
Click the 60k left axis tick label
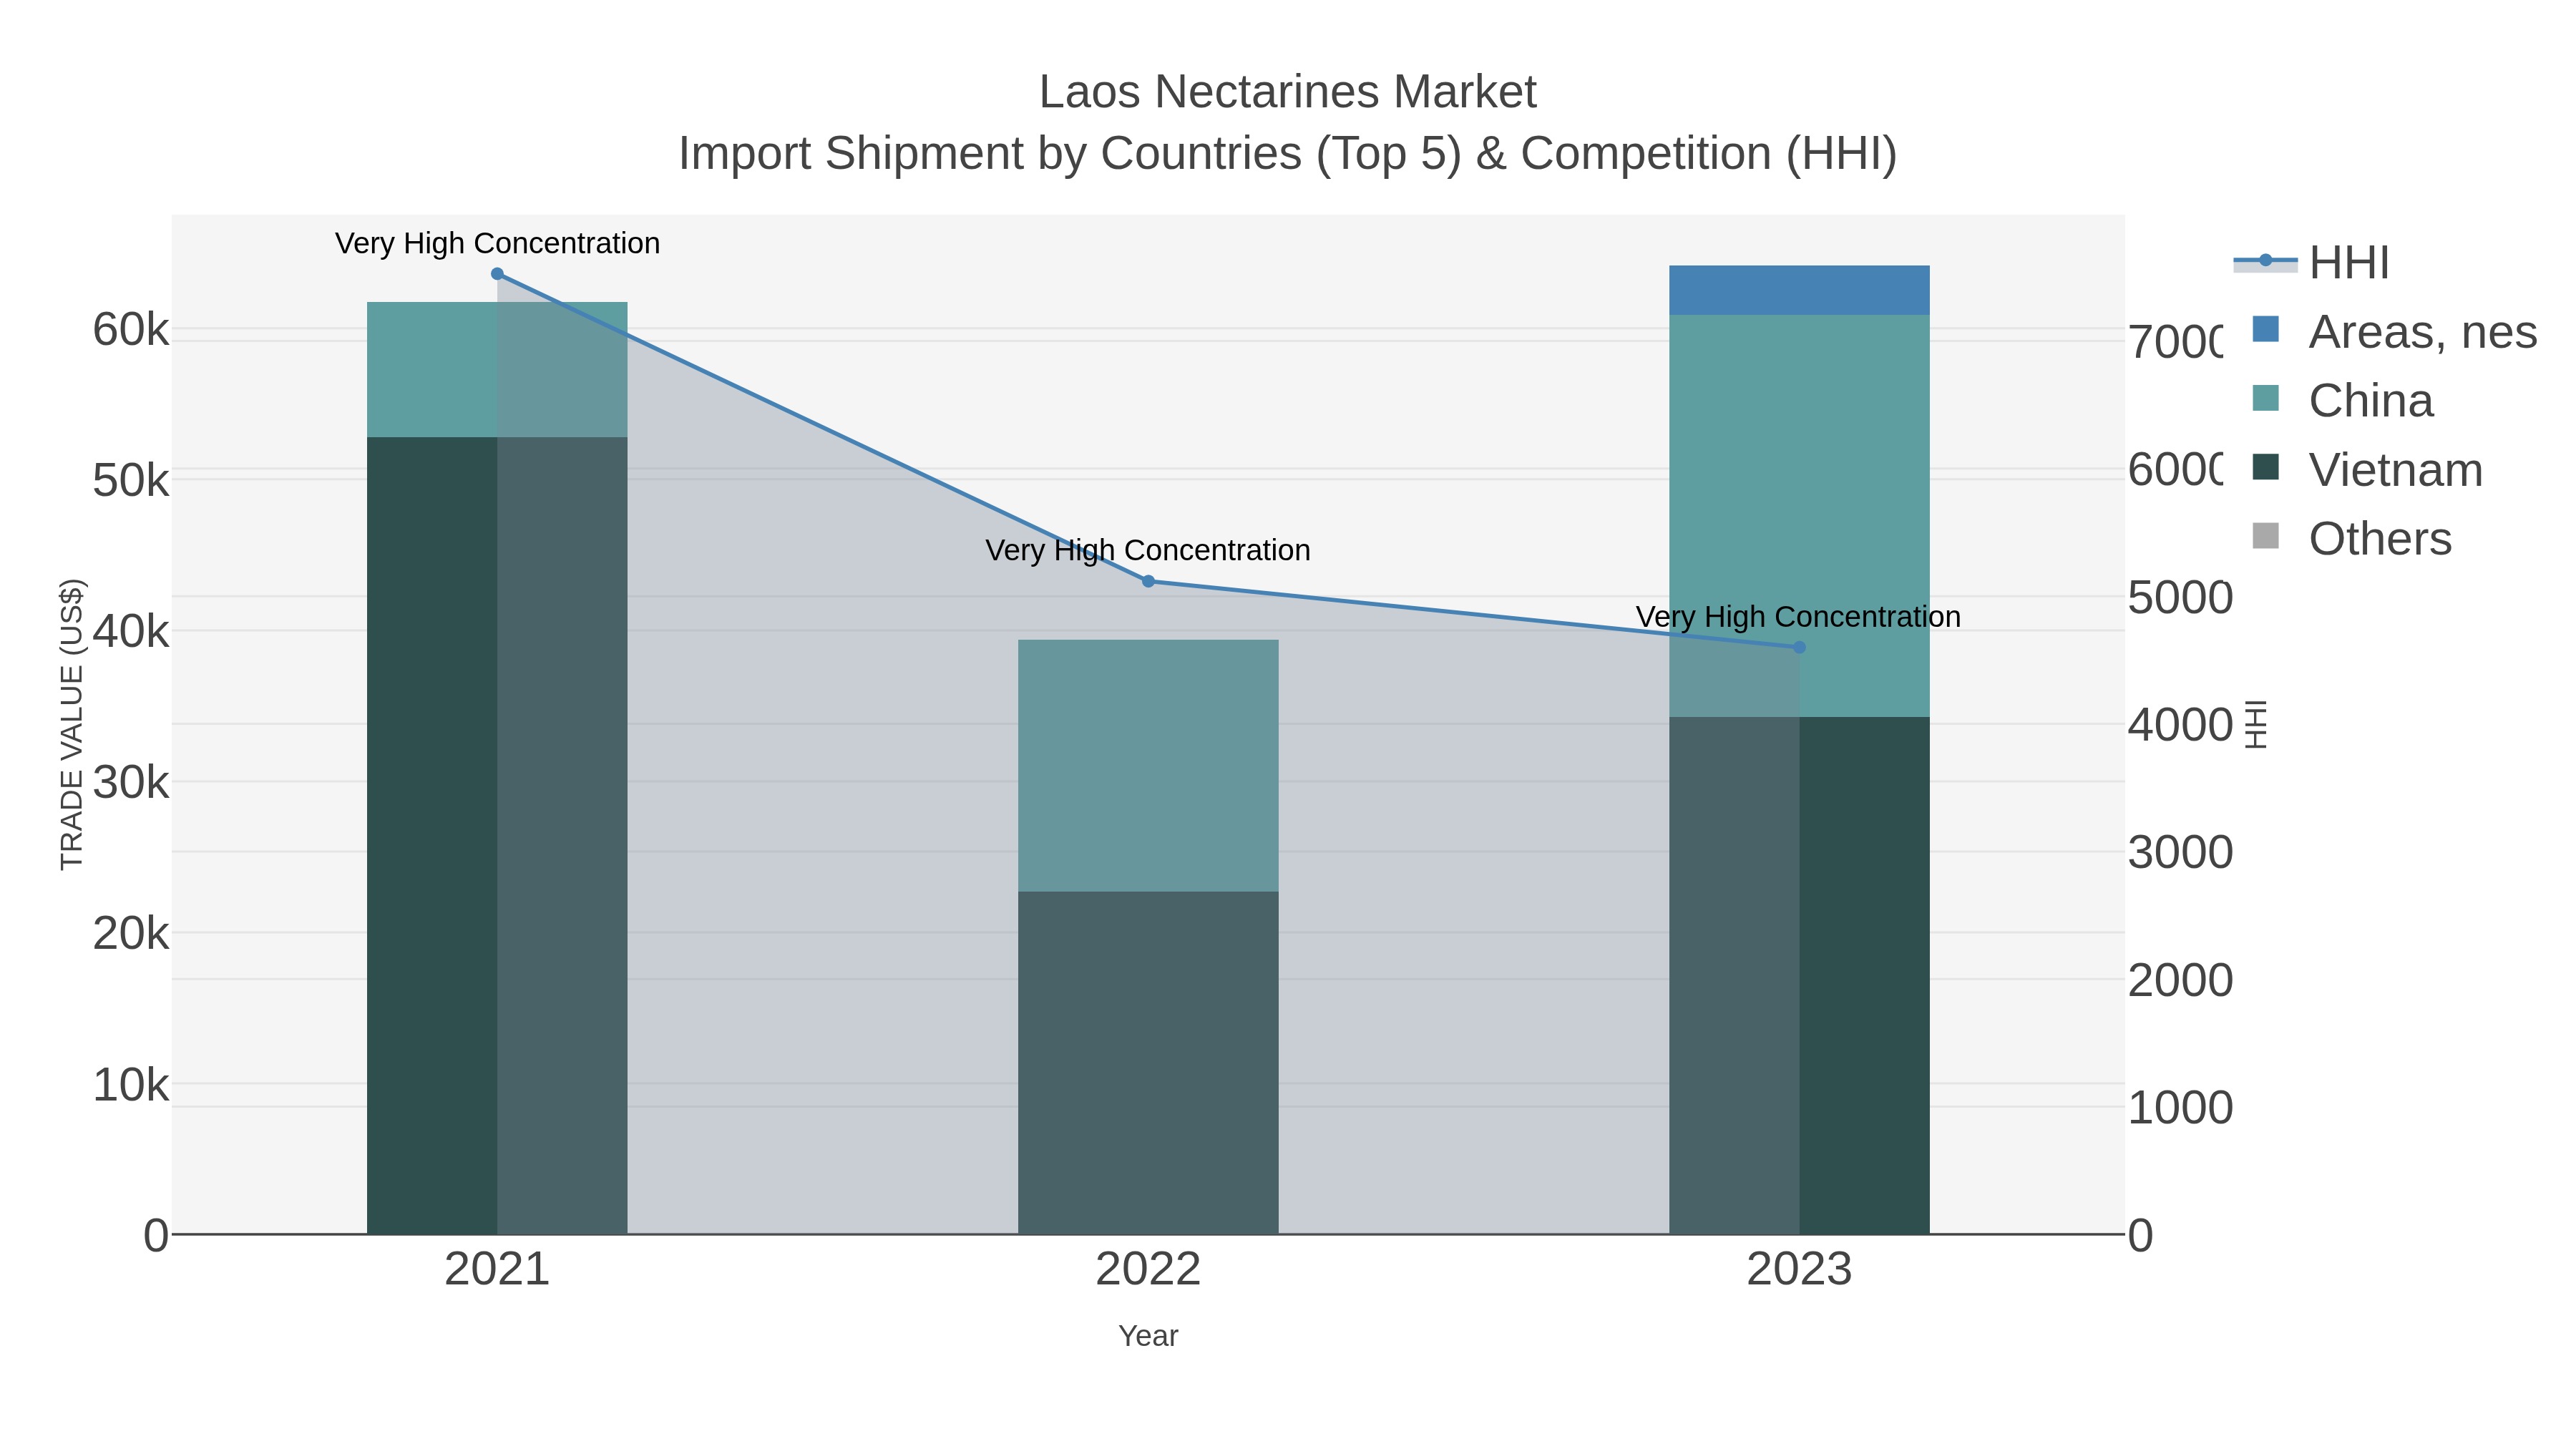(x=131, y=330)
